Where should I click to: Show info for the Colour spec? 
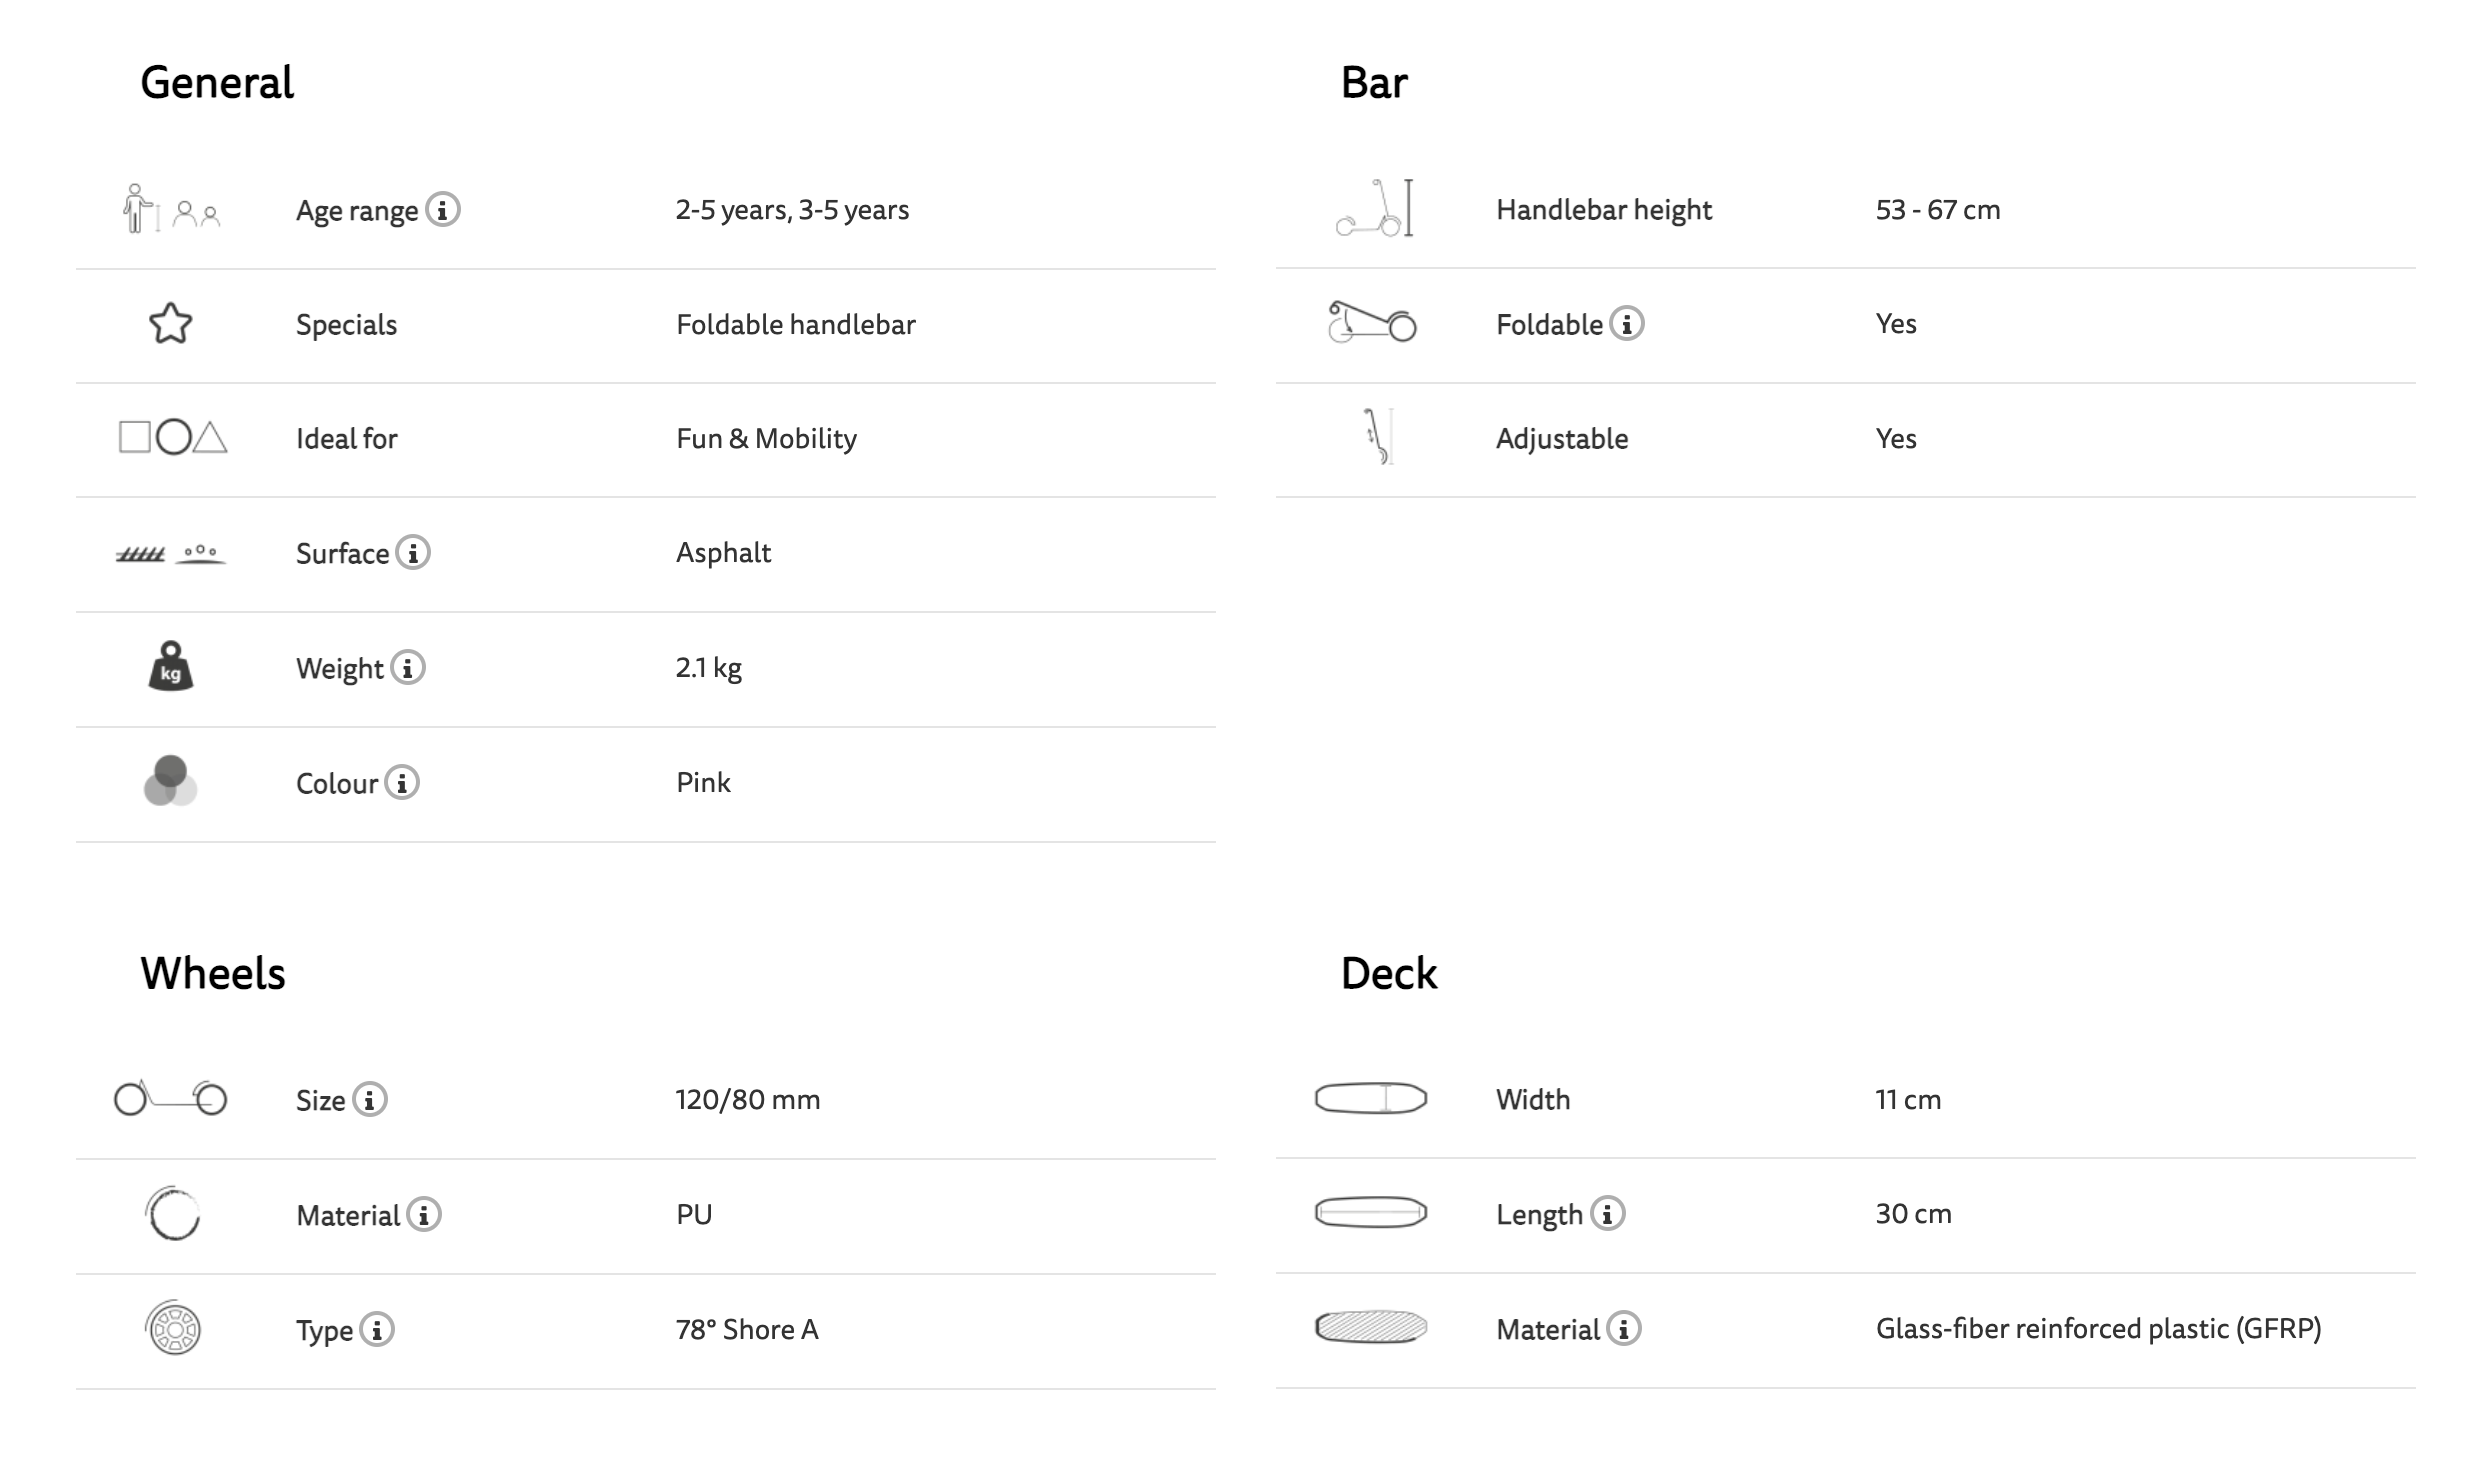click(x=402, y=783)
